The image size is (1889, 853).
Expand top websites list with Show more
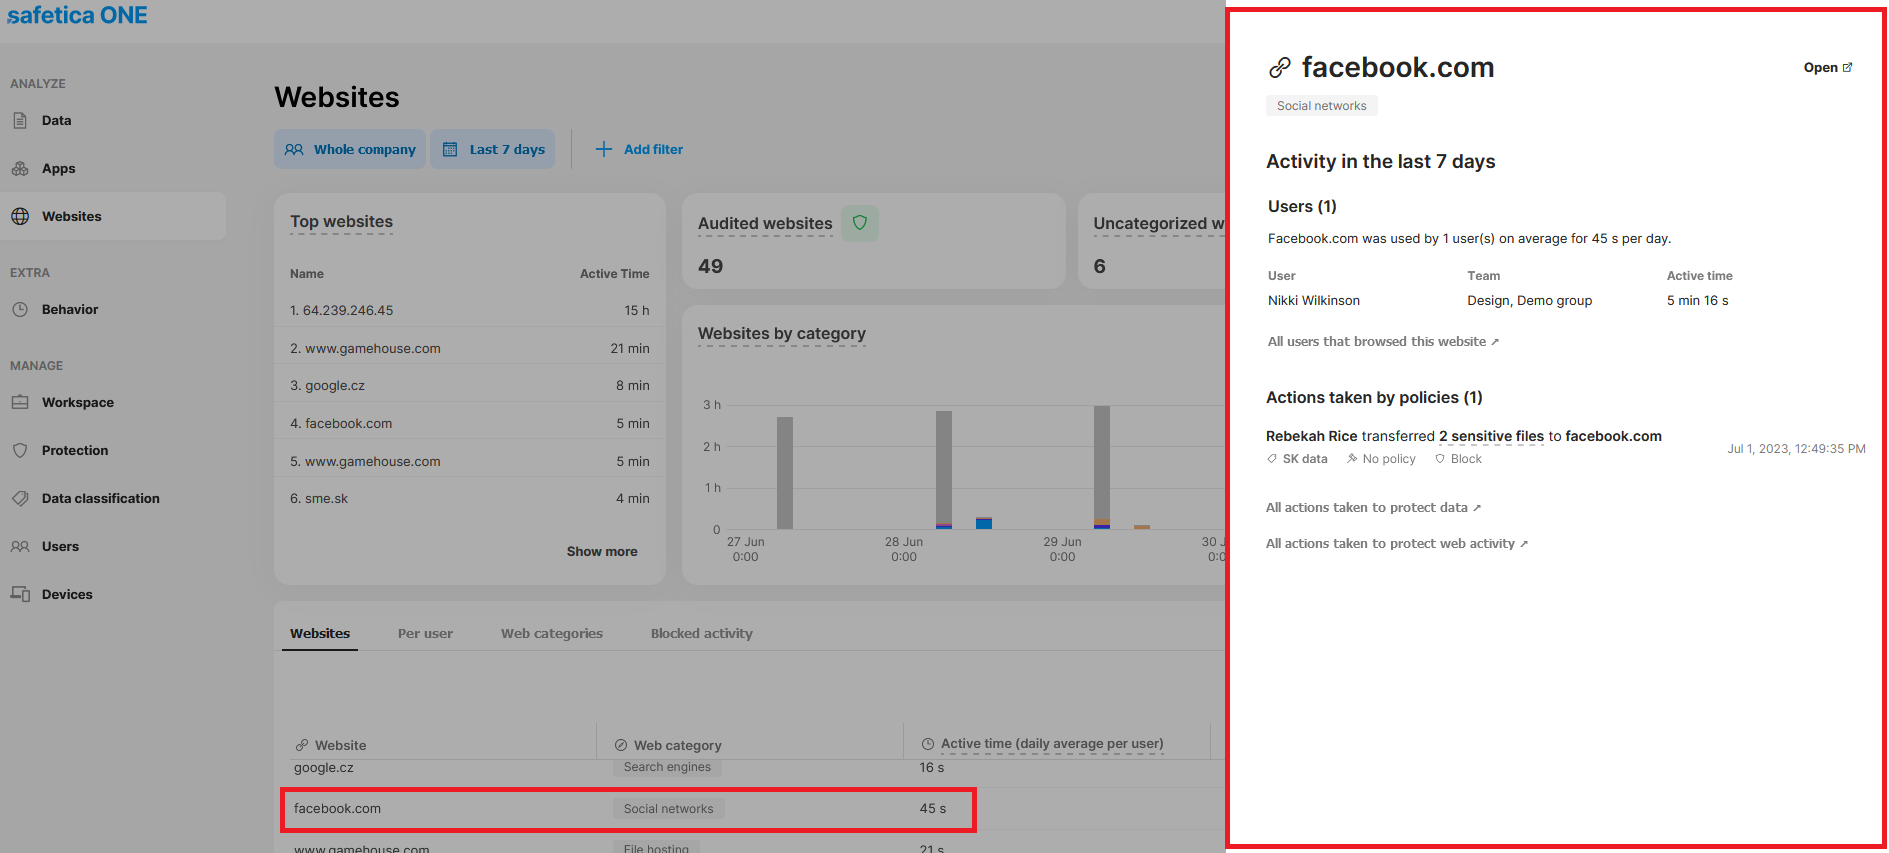(601, 552)
